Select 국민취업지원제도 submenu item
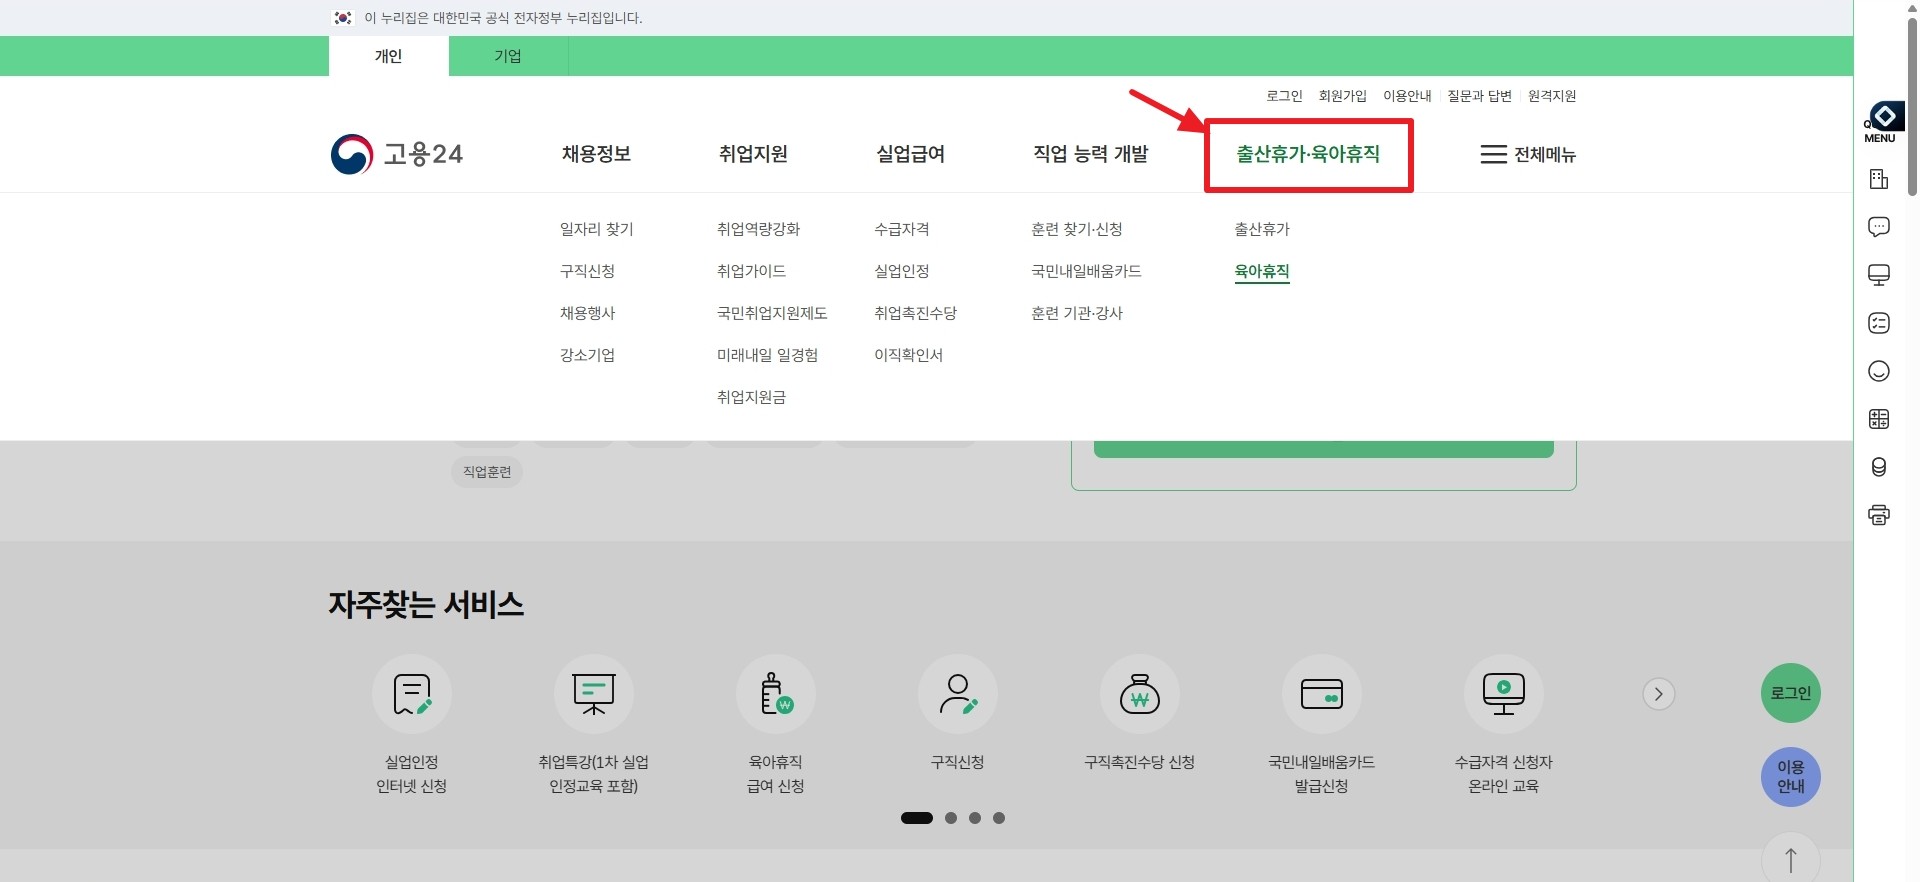The image size is (1920, 882). click(772, 313)
